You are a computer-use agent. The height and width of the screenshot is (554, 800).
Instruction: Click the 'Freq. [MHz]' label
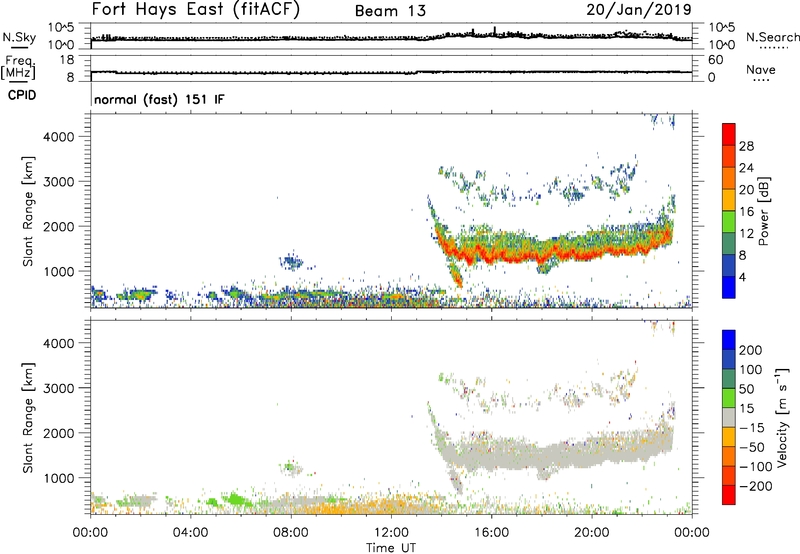coord(18,67)
